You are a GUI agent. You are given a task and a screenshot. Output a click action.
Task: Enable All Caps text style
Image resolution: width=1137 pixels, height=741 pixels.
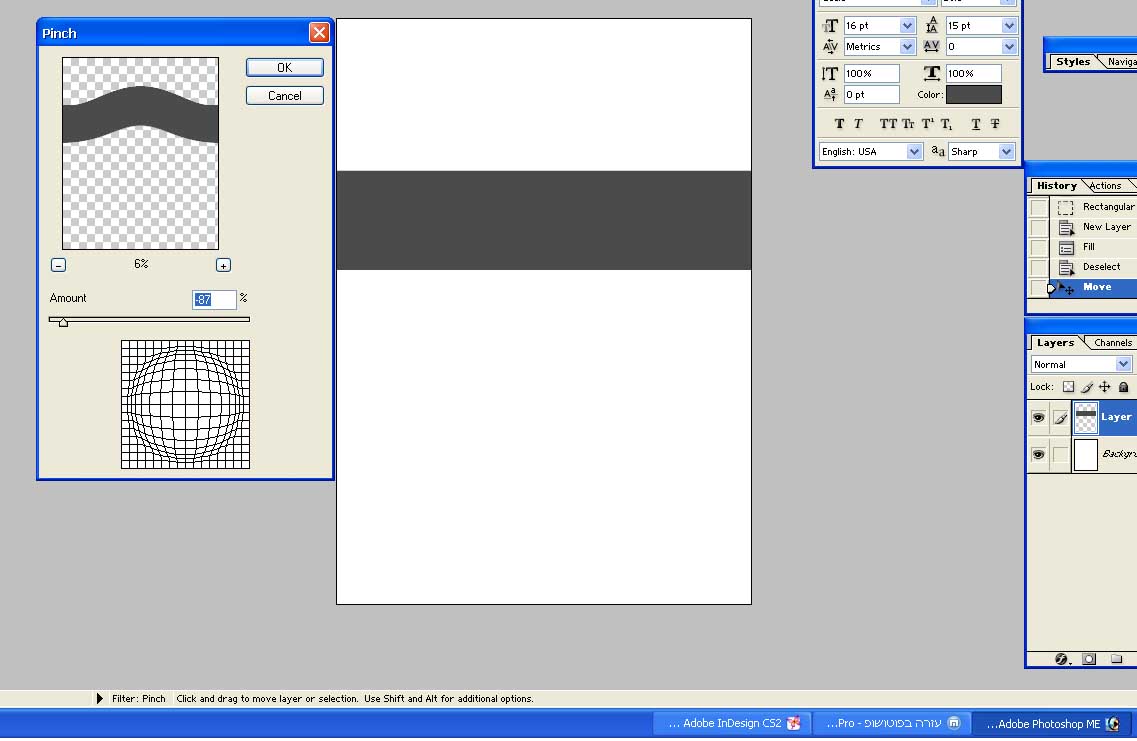click(x=888, y=124)
